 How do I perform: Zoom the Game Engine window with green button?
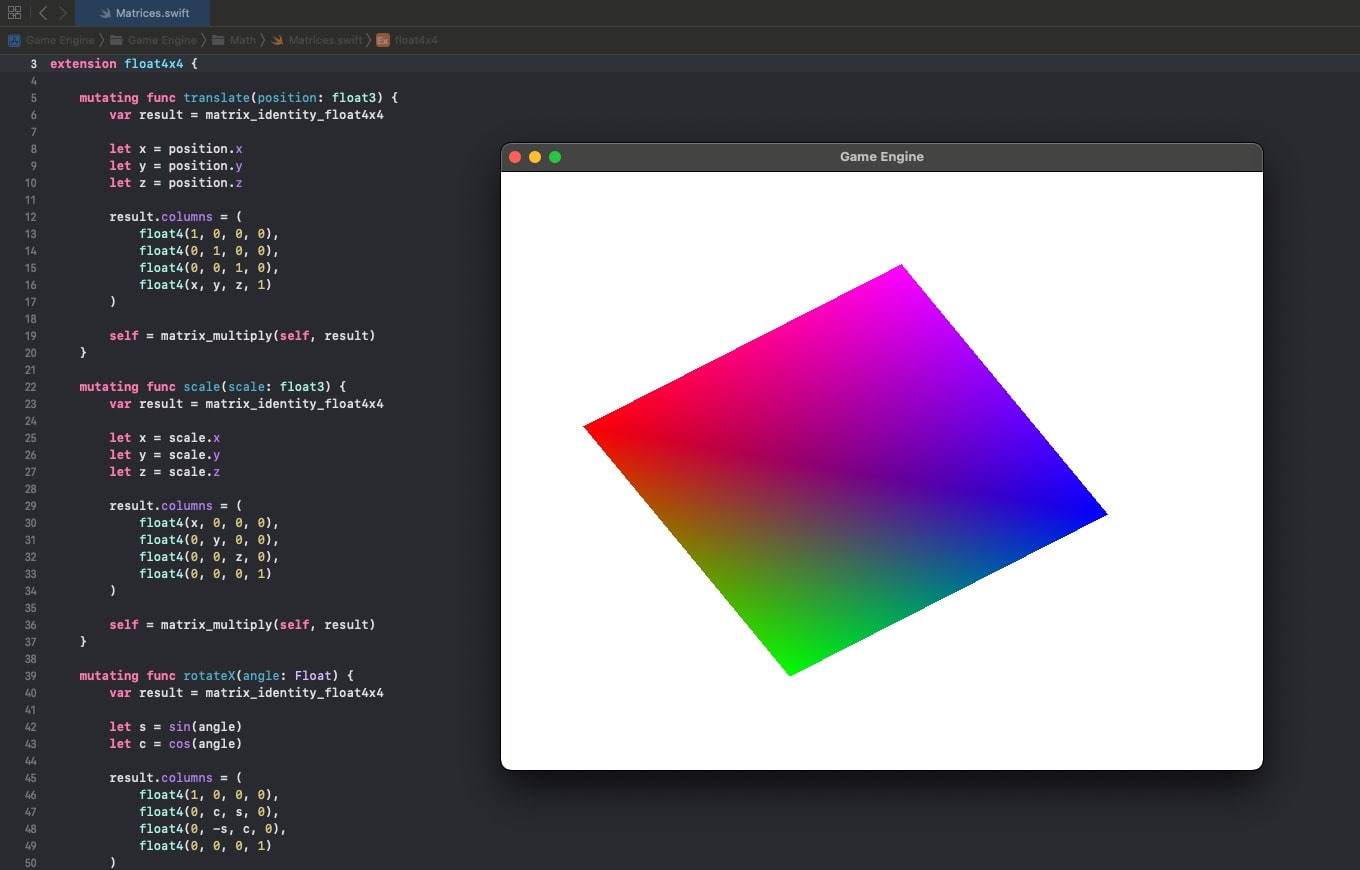coord(555,157)
